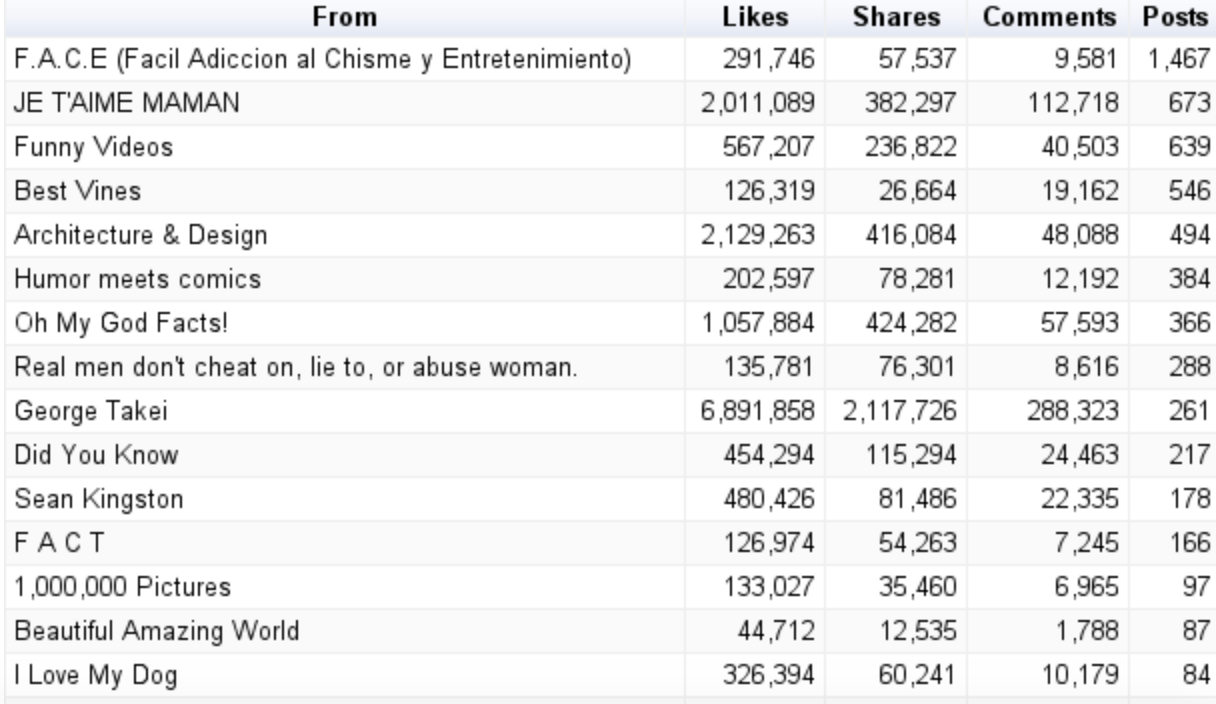The image size is (1216, 704).
Task: Click George Takei's 6,891,858 likes cell
Action: 772,412
